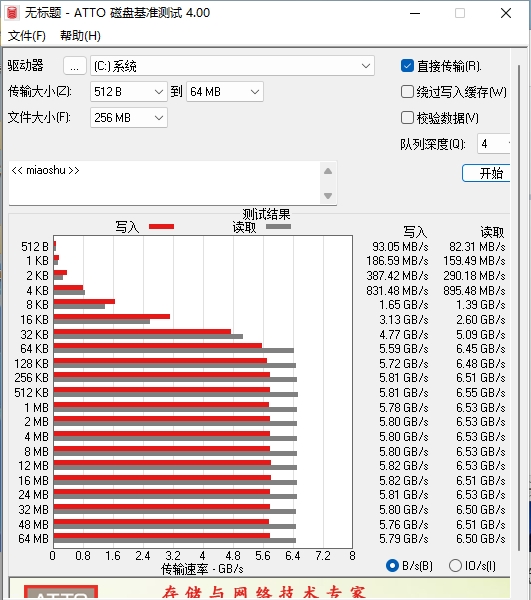
Task: Enable the 校验数据 checkbox
Action: coord(407,117)
